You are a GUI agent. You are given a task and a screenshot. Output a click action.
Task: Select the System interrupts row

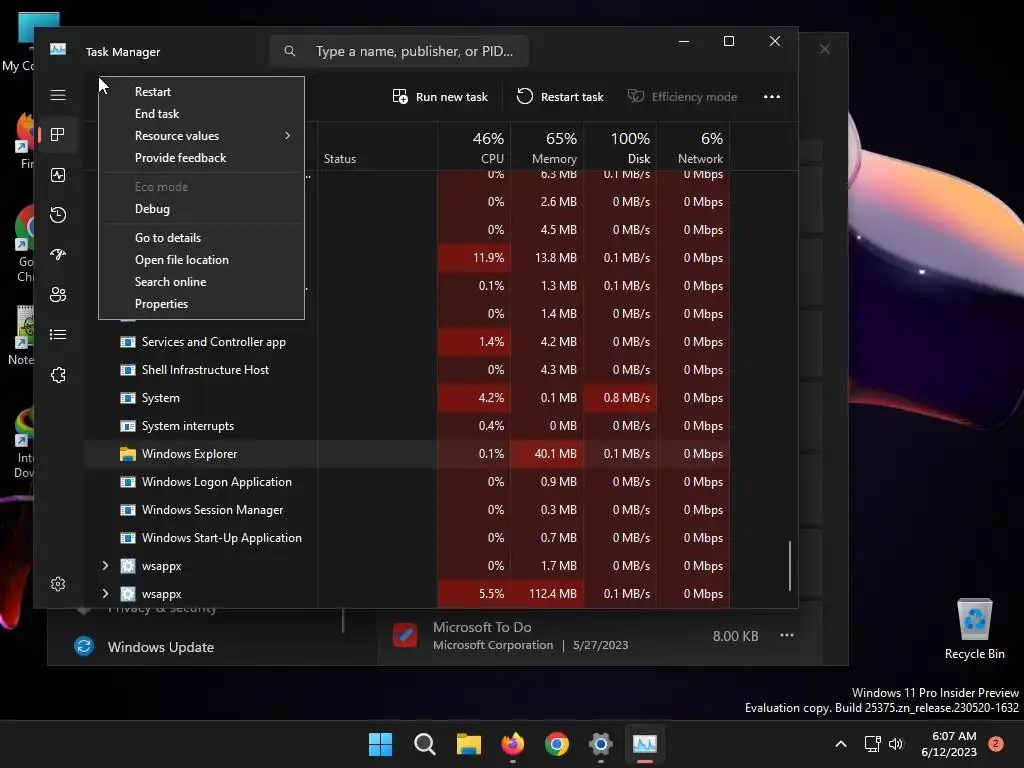pyautogui.click(x=408, y=426)
